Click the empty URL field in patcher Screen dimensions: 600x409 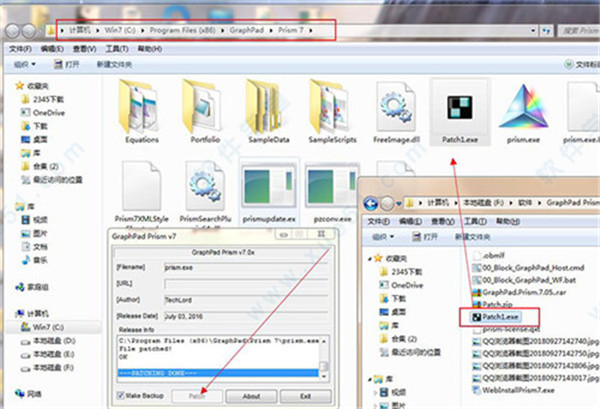246,284
